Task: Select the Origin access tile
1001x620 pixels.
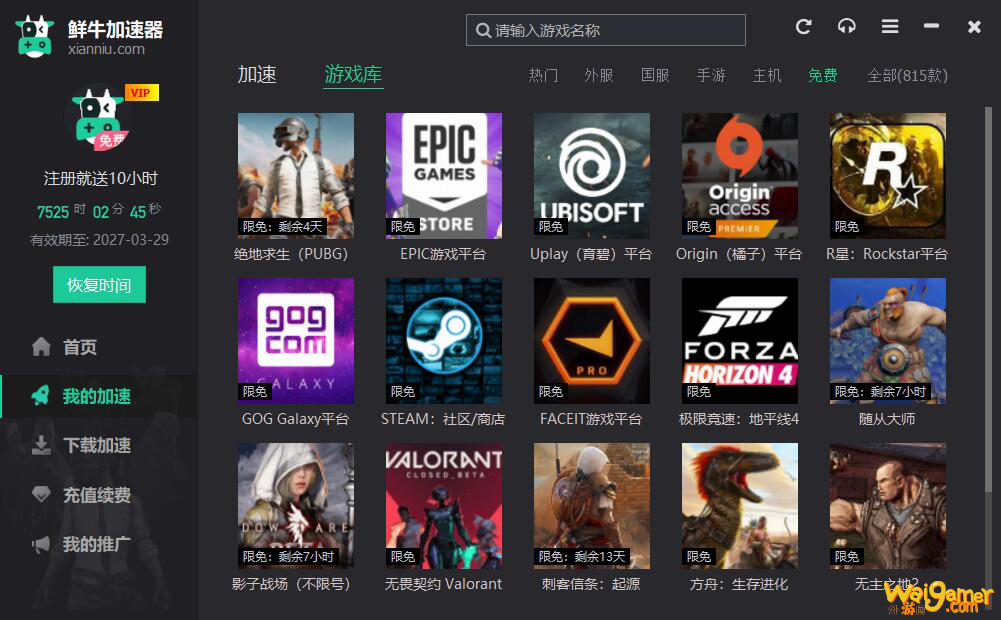Action: (x=740, y=176)
